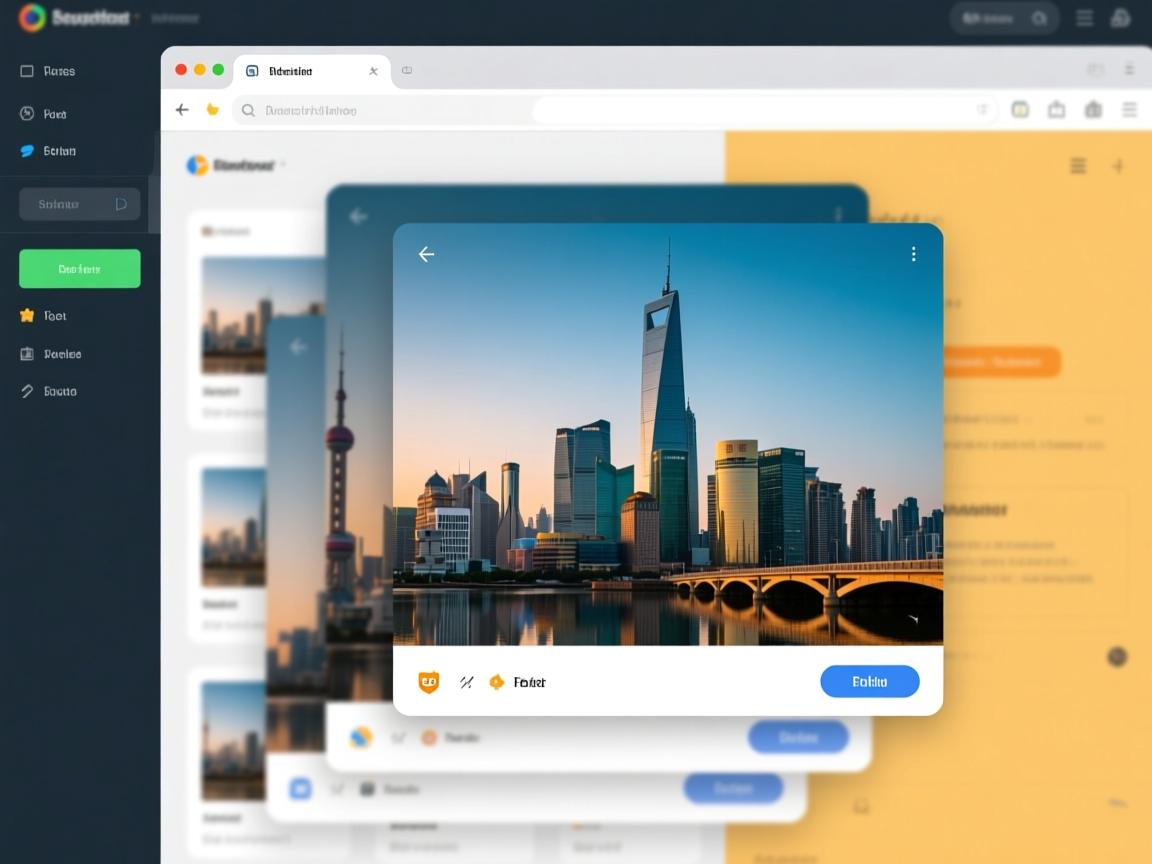
Task: Click the pencil icon at the bottom of the sidebar
Action: point(27,391)
